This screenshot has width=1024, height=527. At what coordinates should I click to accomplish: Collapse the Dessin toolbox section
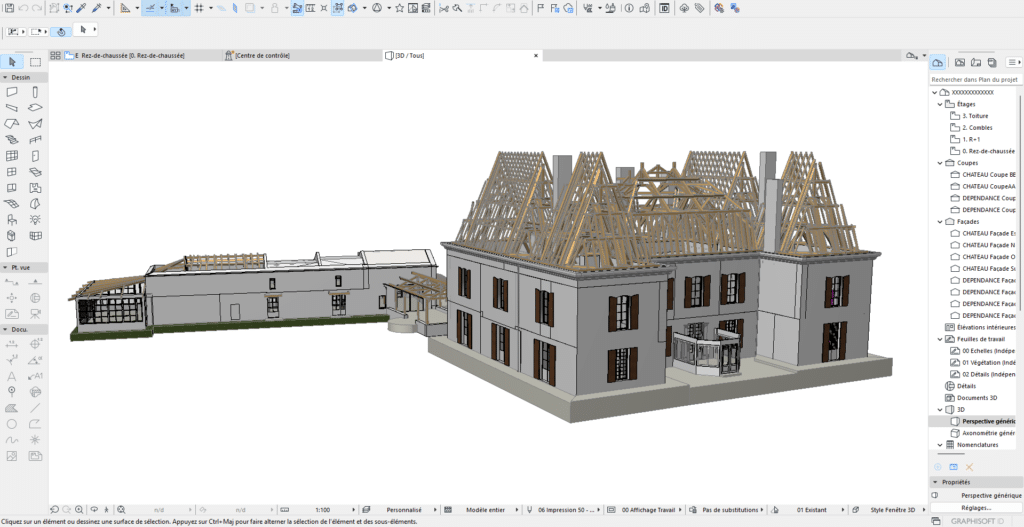coord(5,77)
